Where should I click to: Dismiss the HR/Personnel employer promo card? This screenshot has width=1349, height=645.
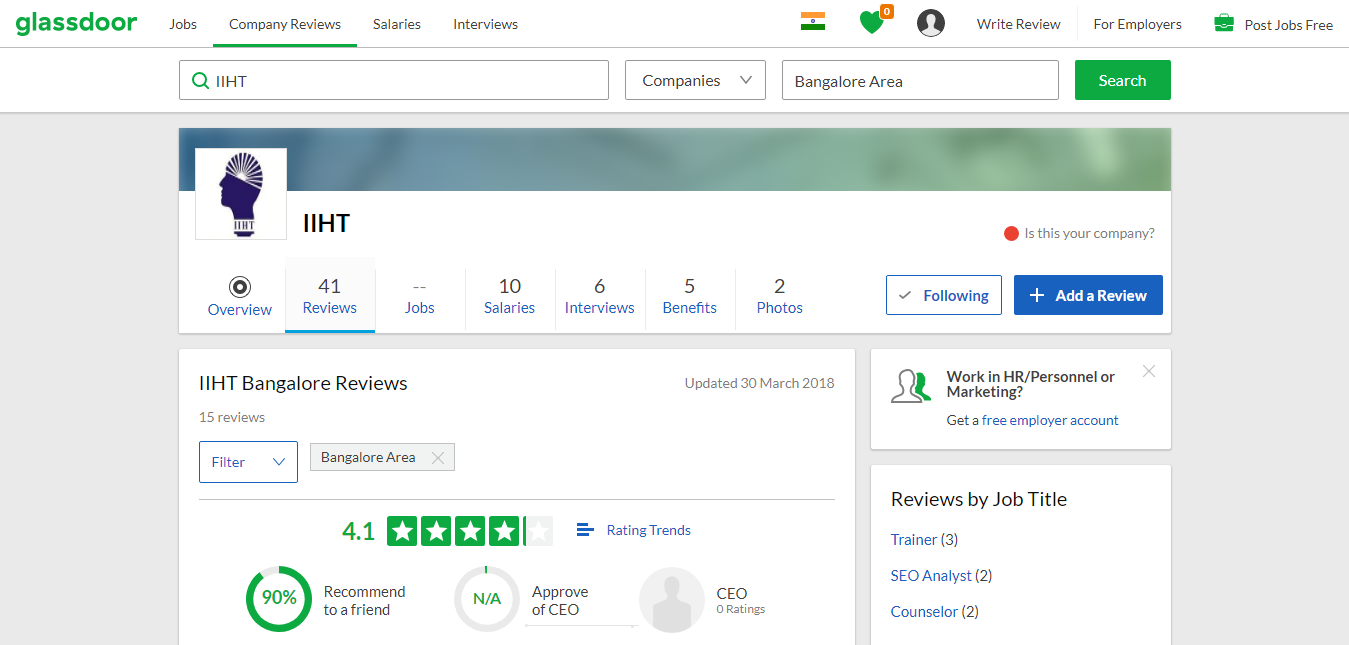coord(1148,370)
